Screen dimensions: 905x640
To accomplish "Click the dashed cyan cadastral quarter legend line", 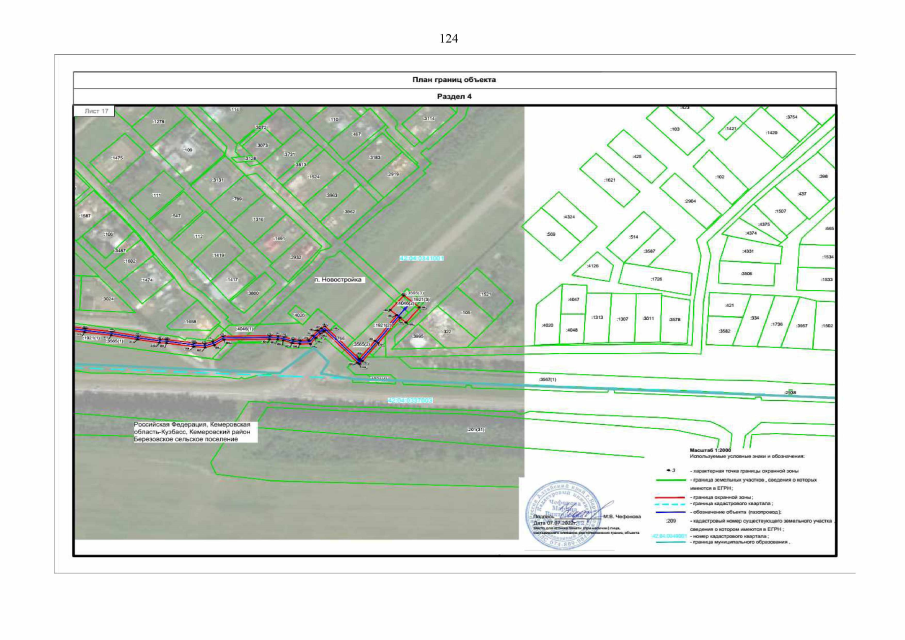I will coord(669,502).
